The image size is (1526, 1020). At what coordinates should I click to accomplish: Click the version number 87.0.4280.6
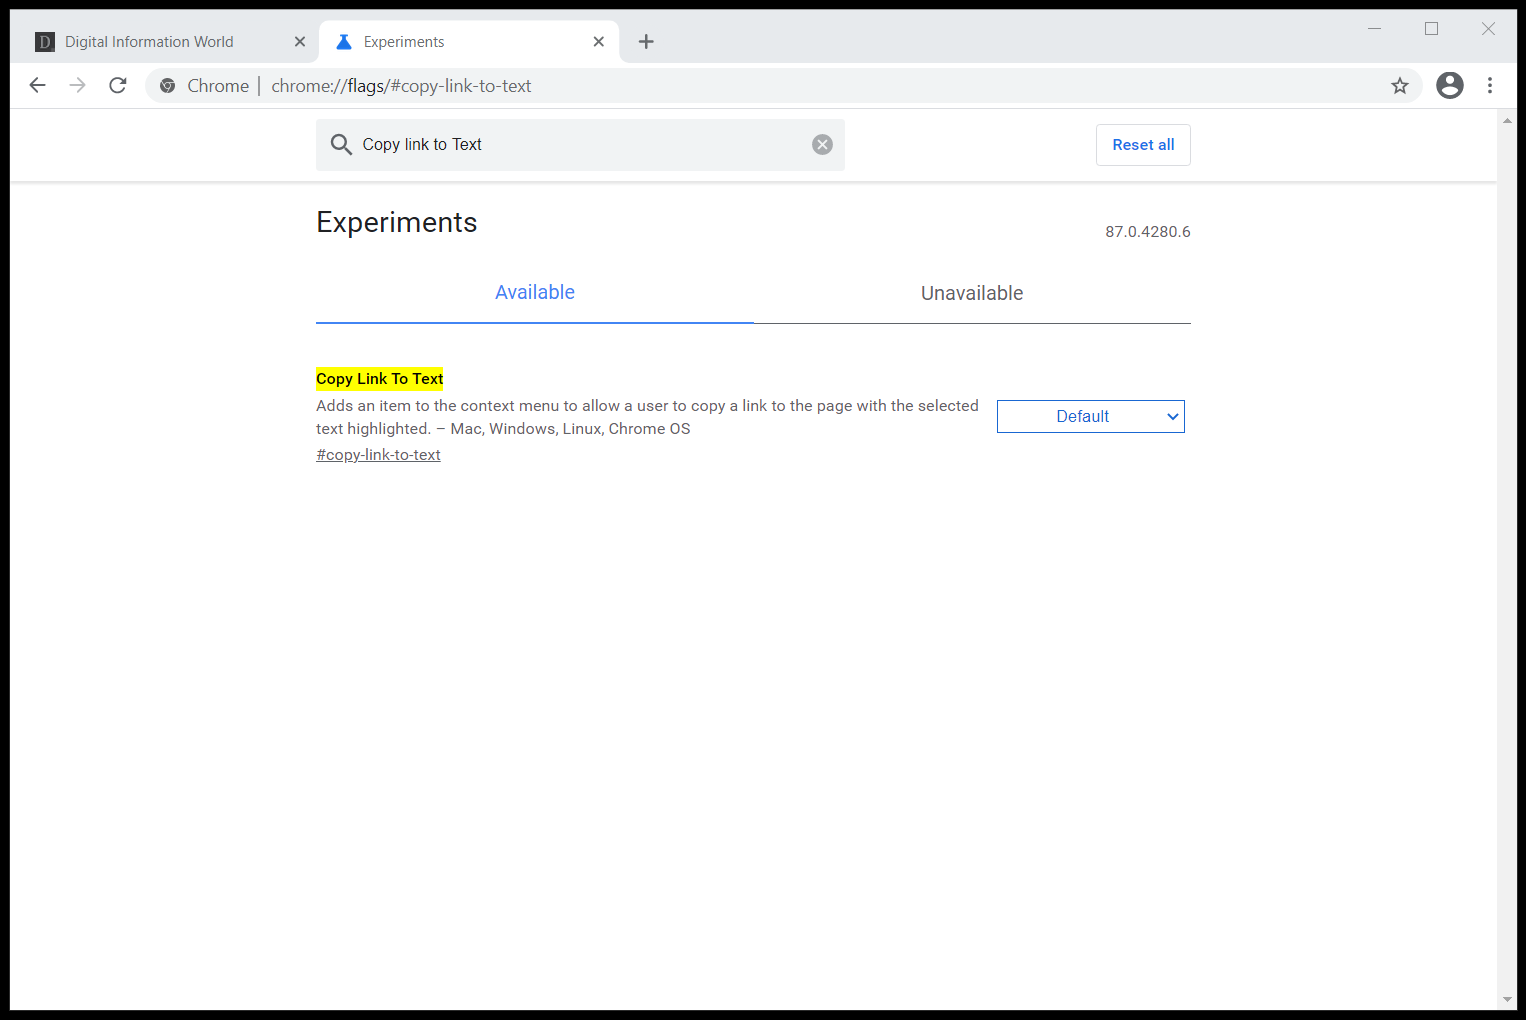(1148, 232)
